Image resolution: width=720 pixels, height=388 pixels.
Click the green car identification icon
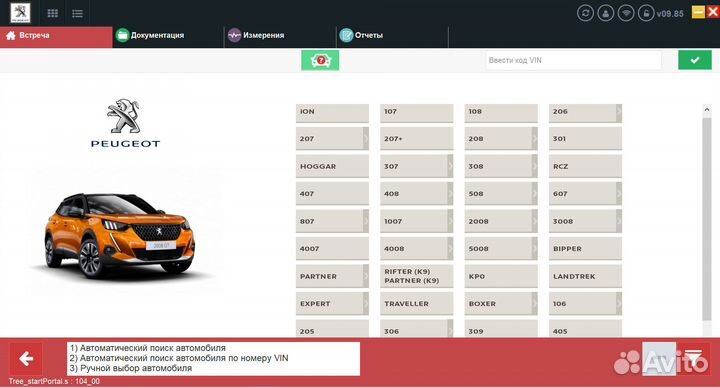pos(320,60)
